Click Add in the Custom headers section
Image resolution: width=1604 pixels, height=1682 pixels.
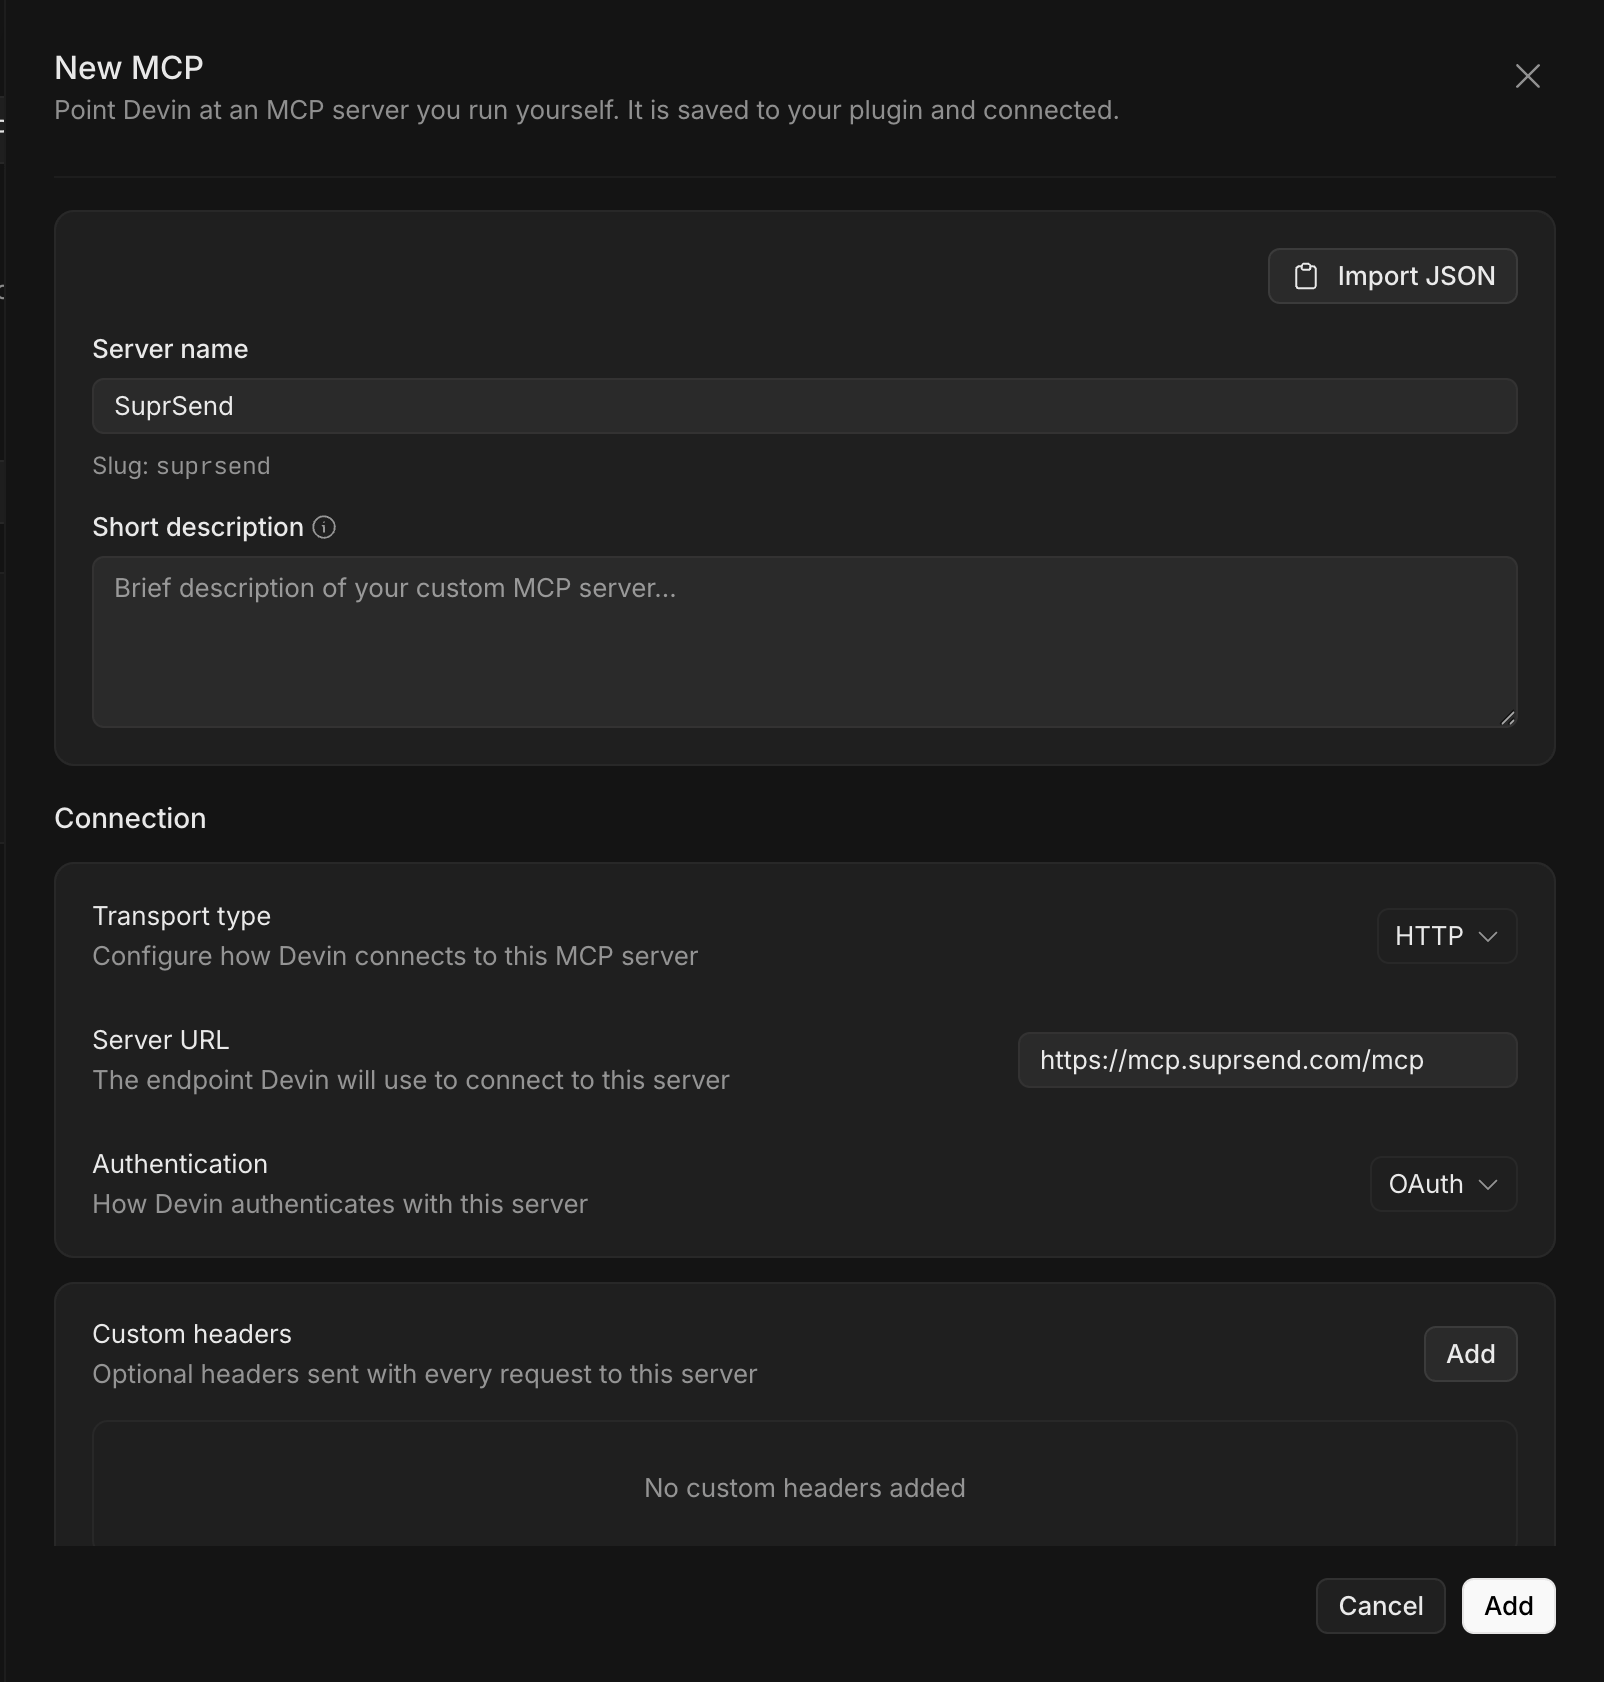(1470, 1354)
